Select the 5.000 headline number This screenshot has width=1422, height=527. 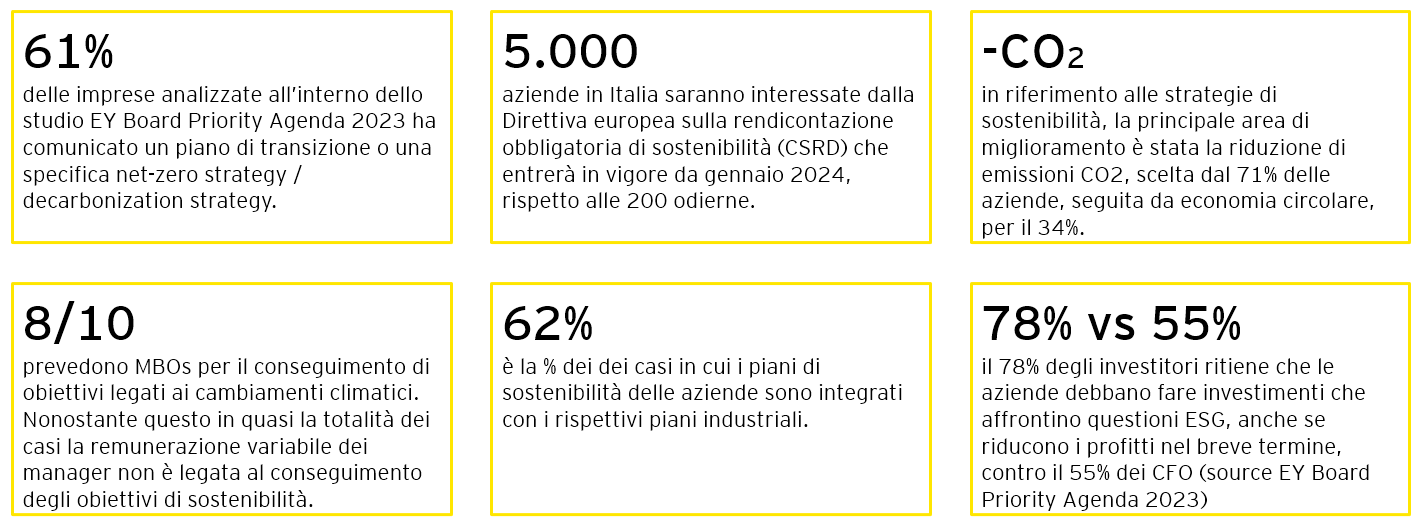click(570, 53)
